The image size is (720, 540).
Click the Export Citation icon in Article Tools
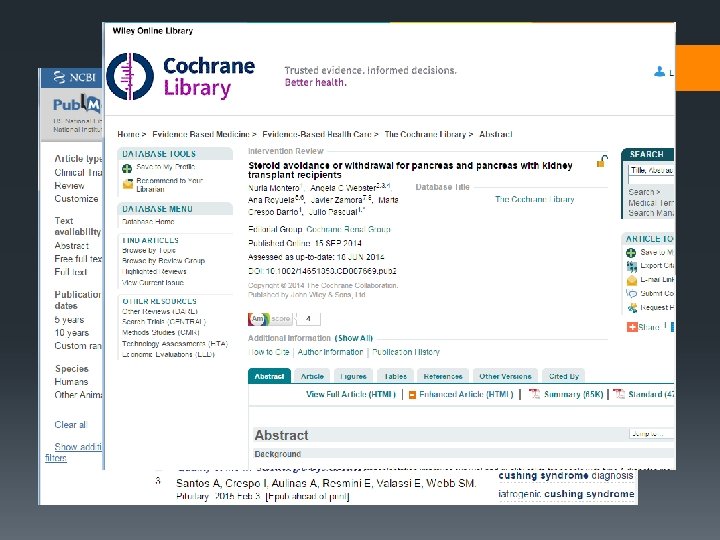(x=632, y=266)
